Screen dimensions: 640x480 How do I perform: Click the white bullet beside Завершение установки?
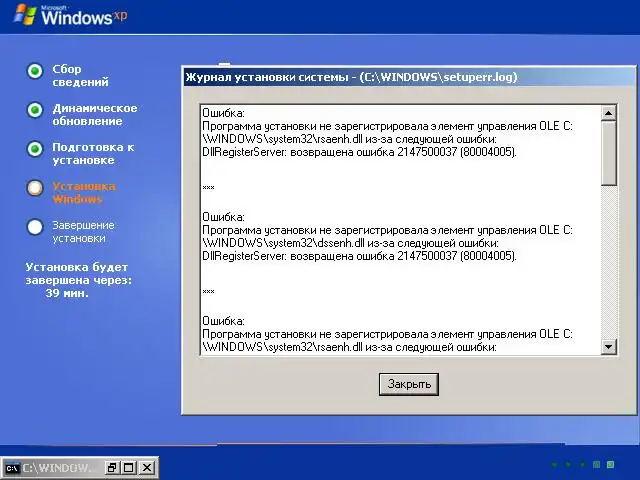[35, 227]
